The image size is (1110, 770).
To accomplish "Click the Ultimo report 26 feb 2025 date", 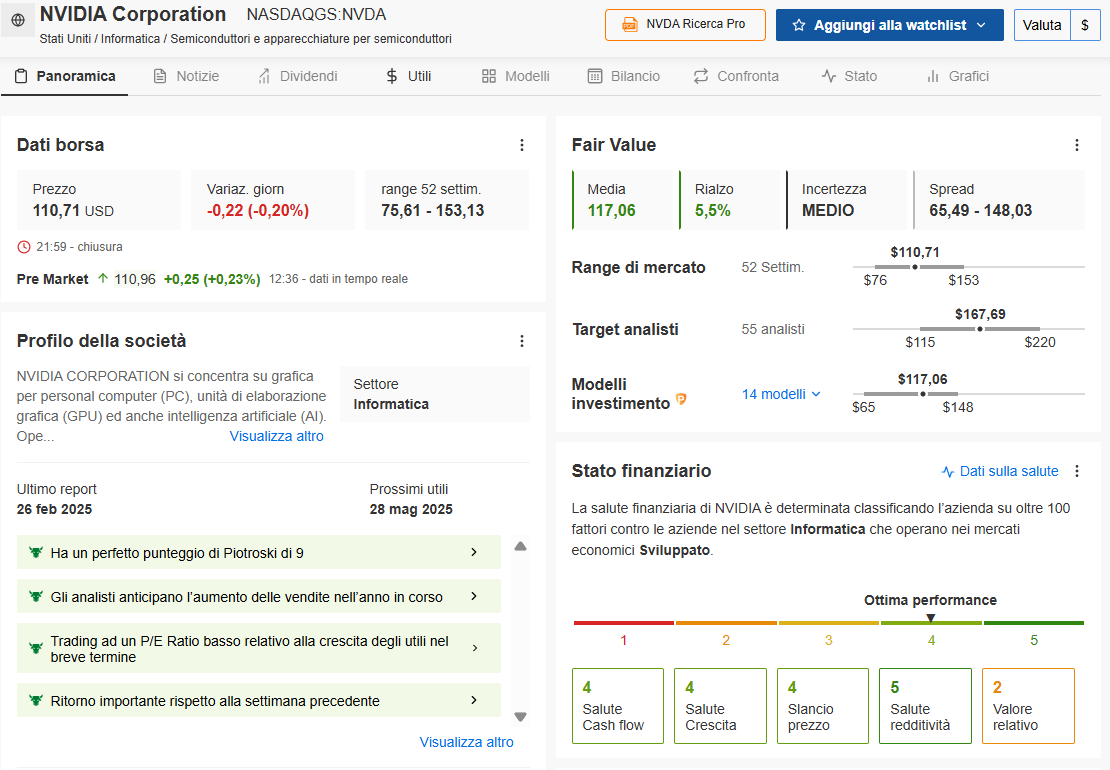I will (55, 510).
